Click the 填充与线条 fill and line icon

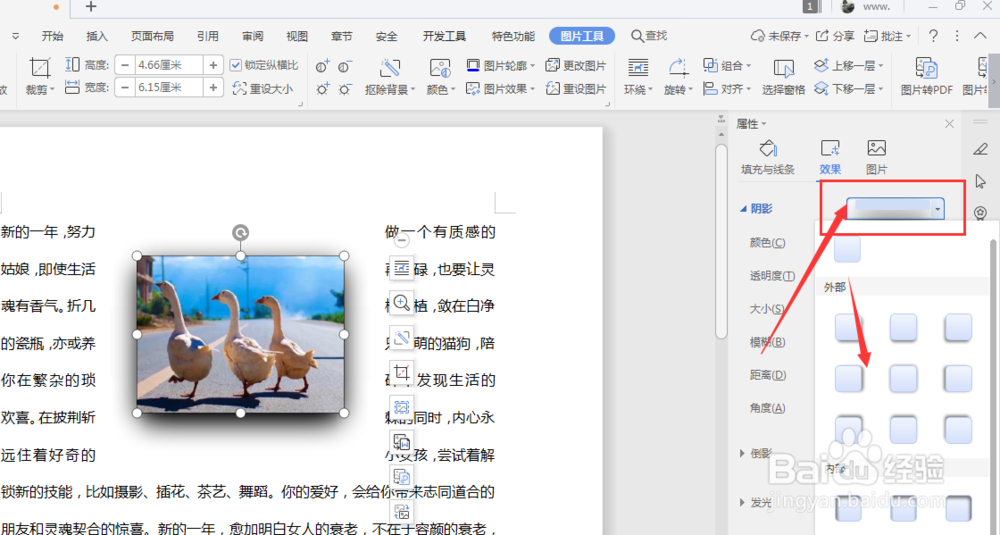click(x=768, y=157)
